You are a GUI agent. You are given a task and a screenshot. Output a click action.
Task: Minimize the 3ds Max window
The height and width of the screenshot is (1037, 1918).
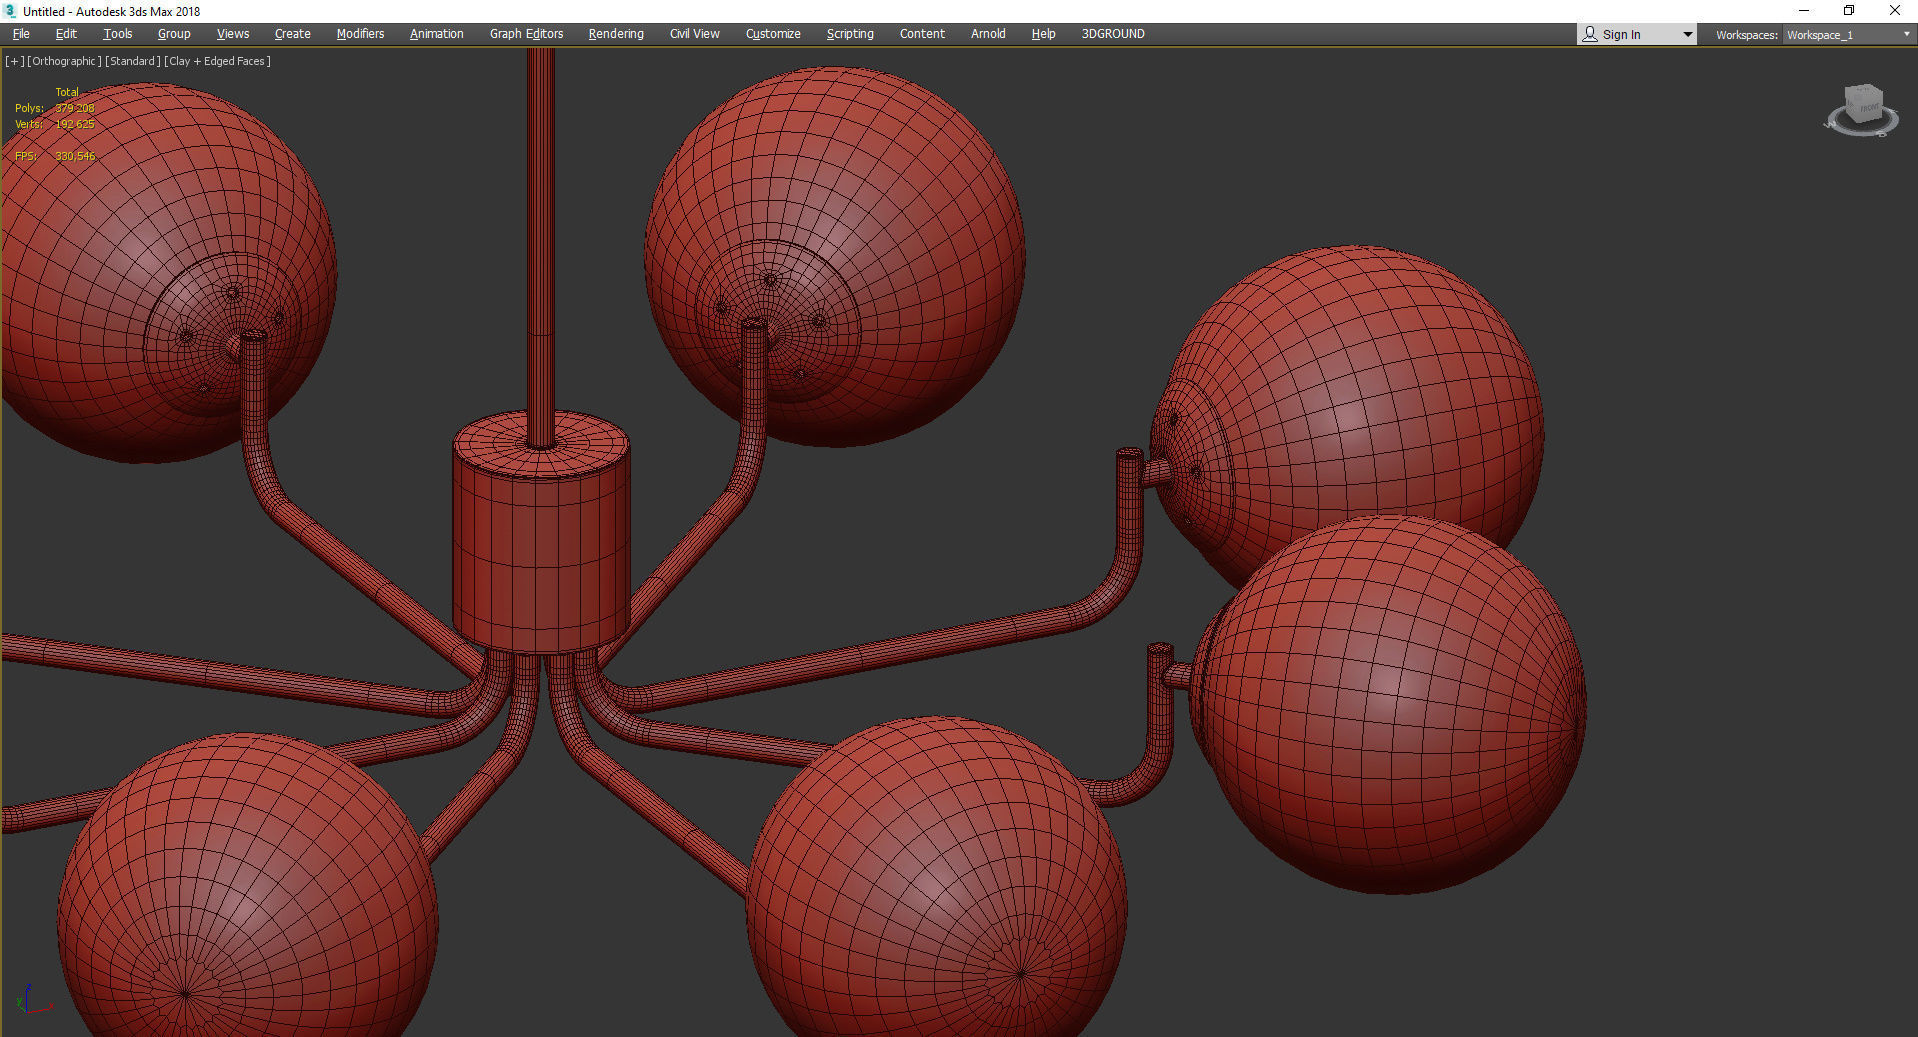(1804, 11)
